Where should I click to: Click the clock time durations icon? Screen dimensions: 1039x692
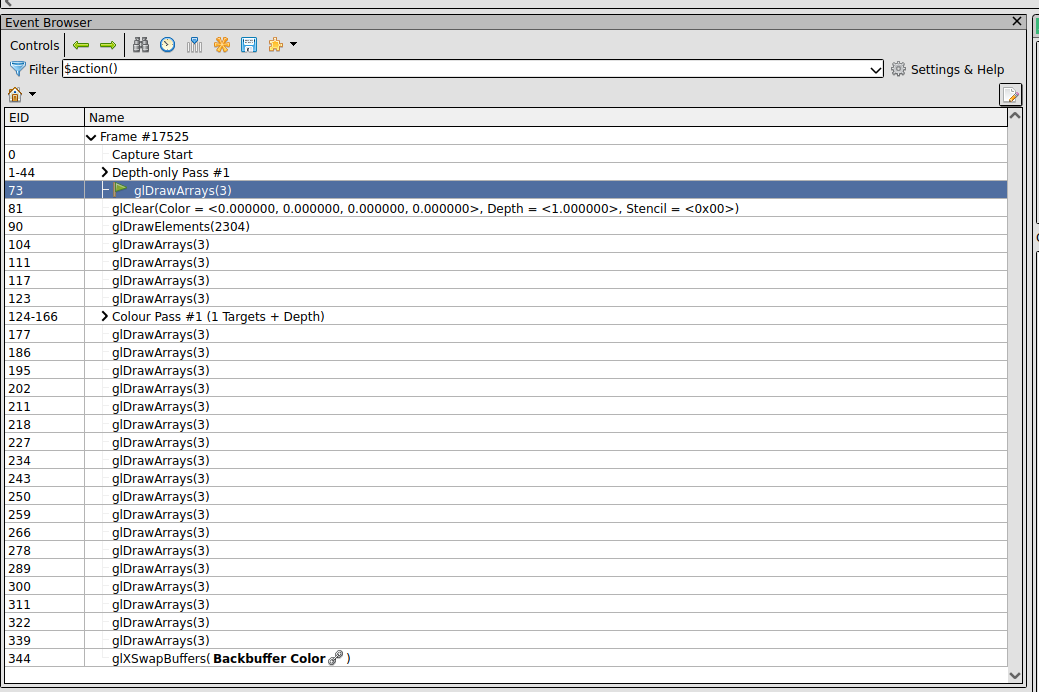click(168, 45)
